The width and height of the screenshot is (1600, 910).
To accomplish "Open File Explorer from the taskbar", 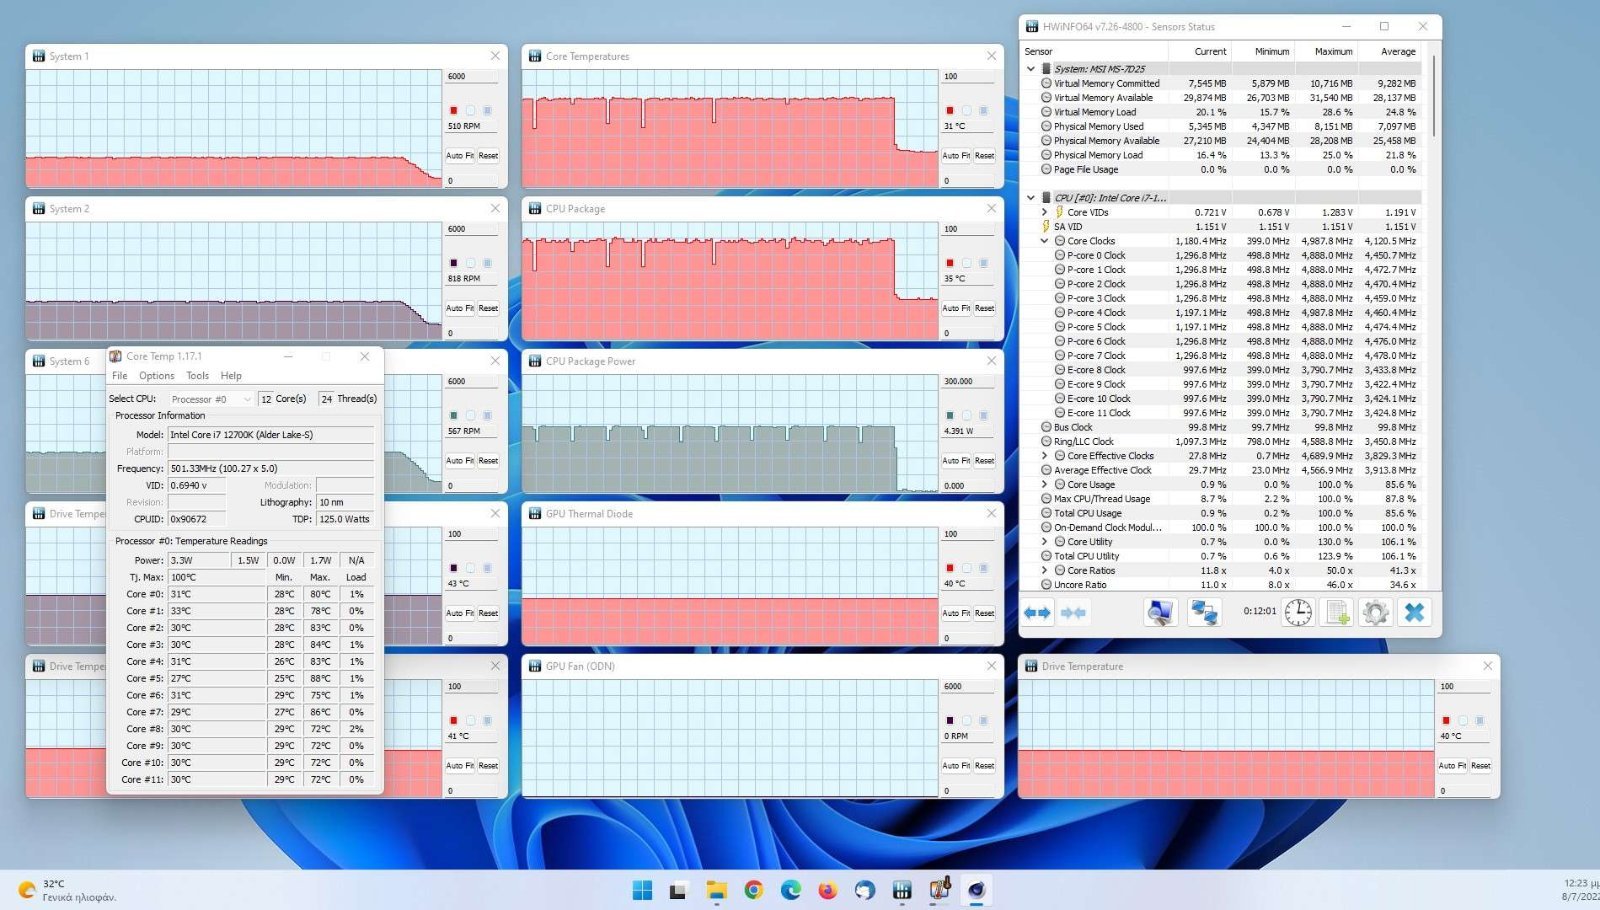I will click(716, 890).
